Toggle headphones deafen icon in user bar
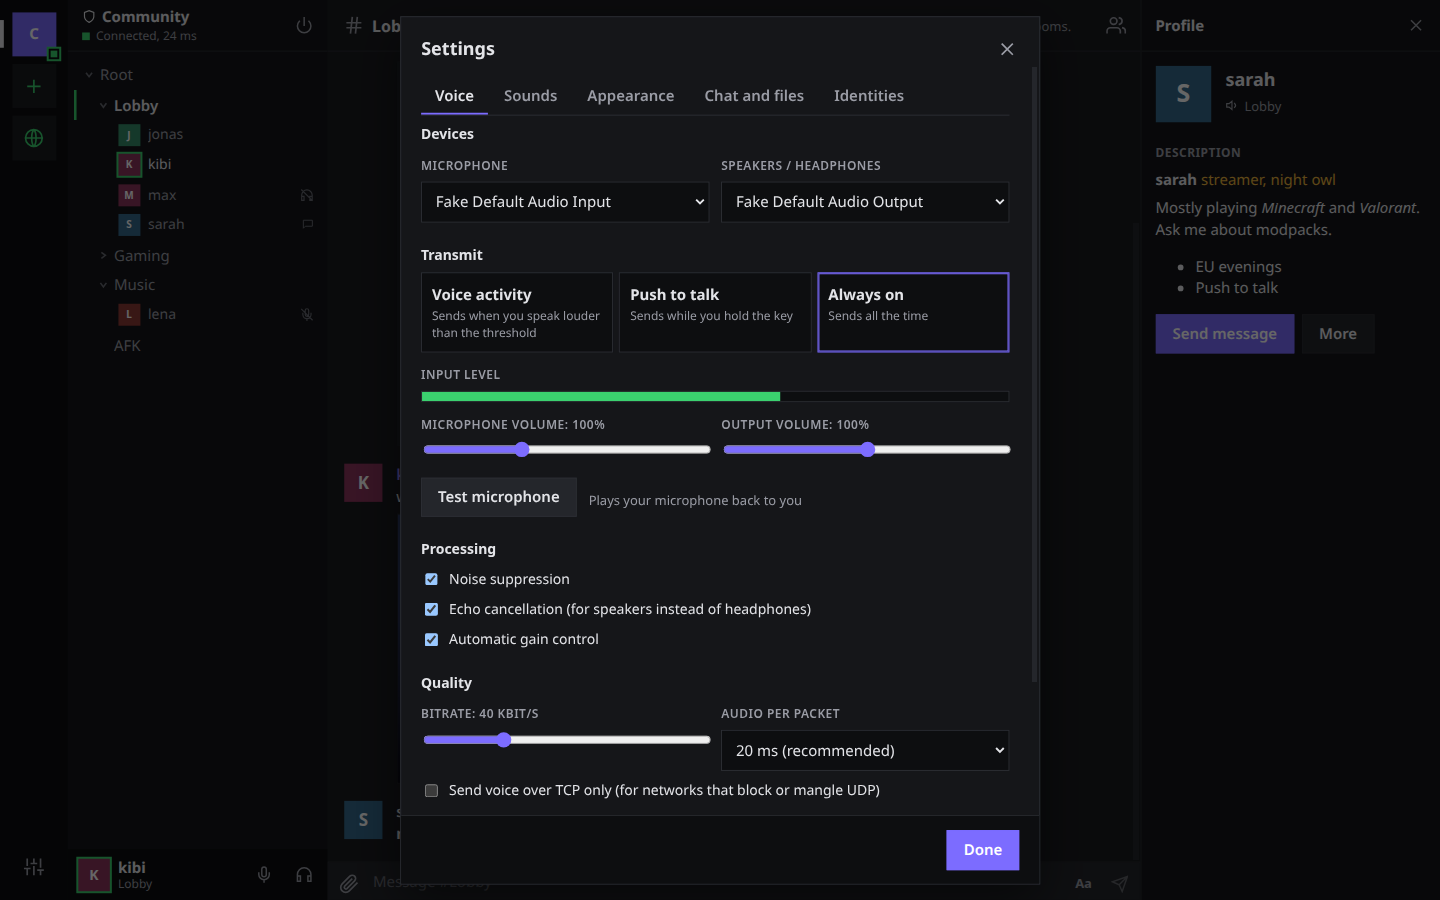 coord(304,875)
